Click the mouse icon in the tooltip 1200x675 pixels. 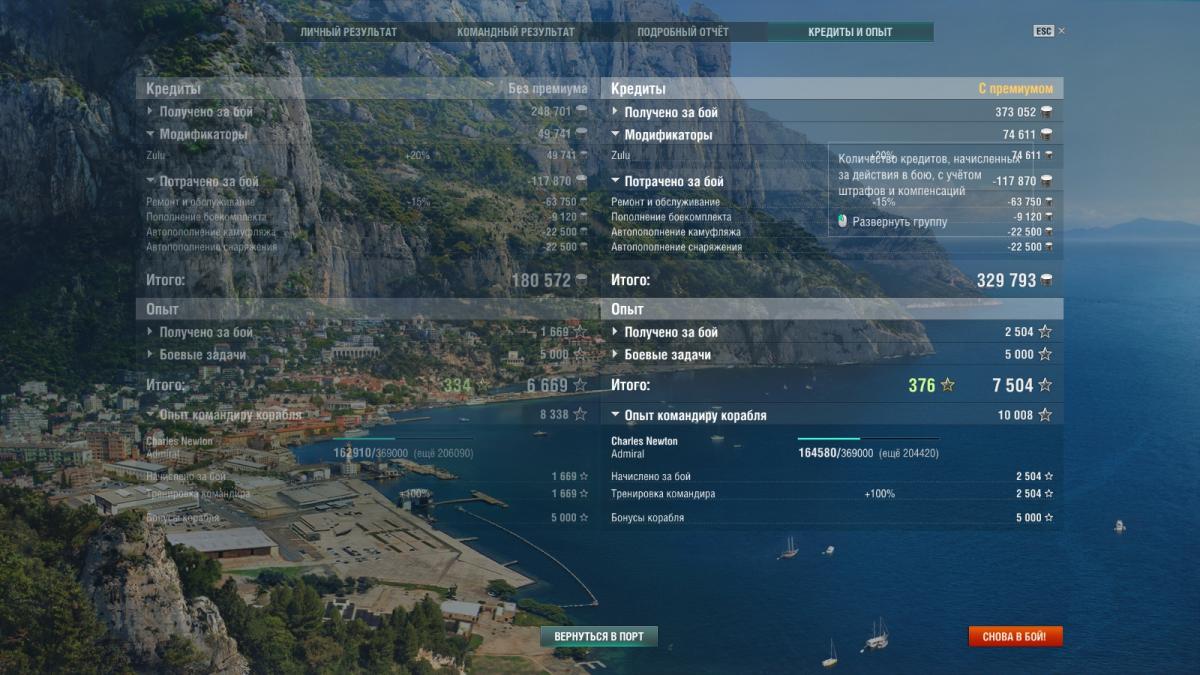(x=843, y=222)
